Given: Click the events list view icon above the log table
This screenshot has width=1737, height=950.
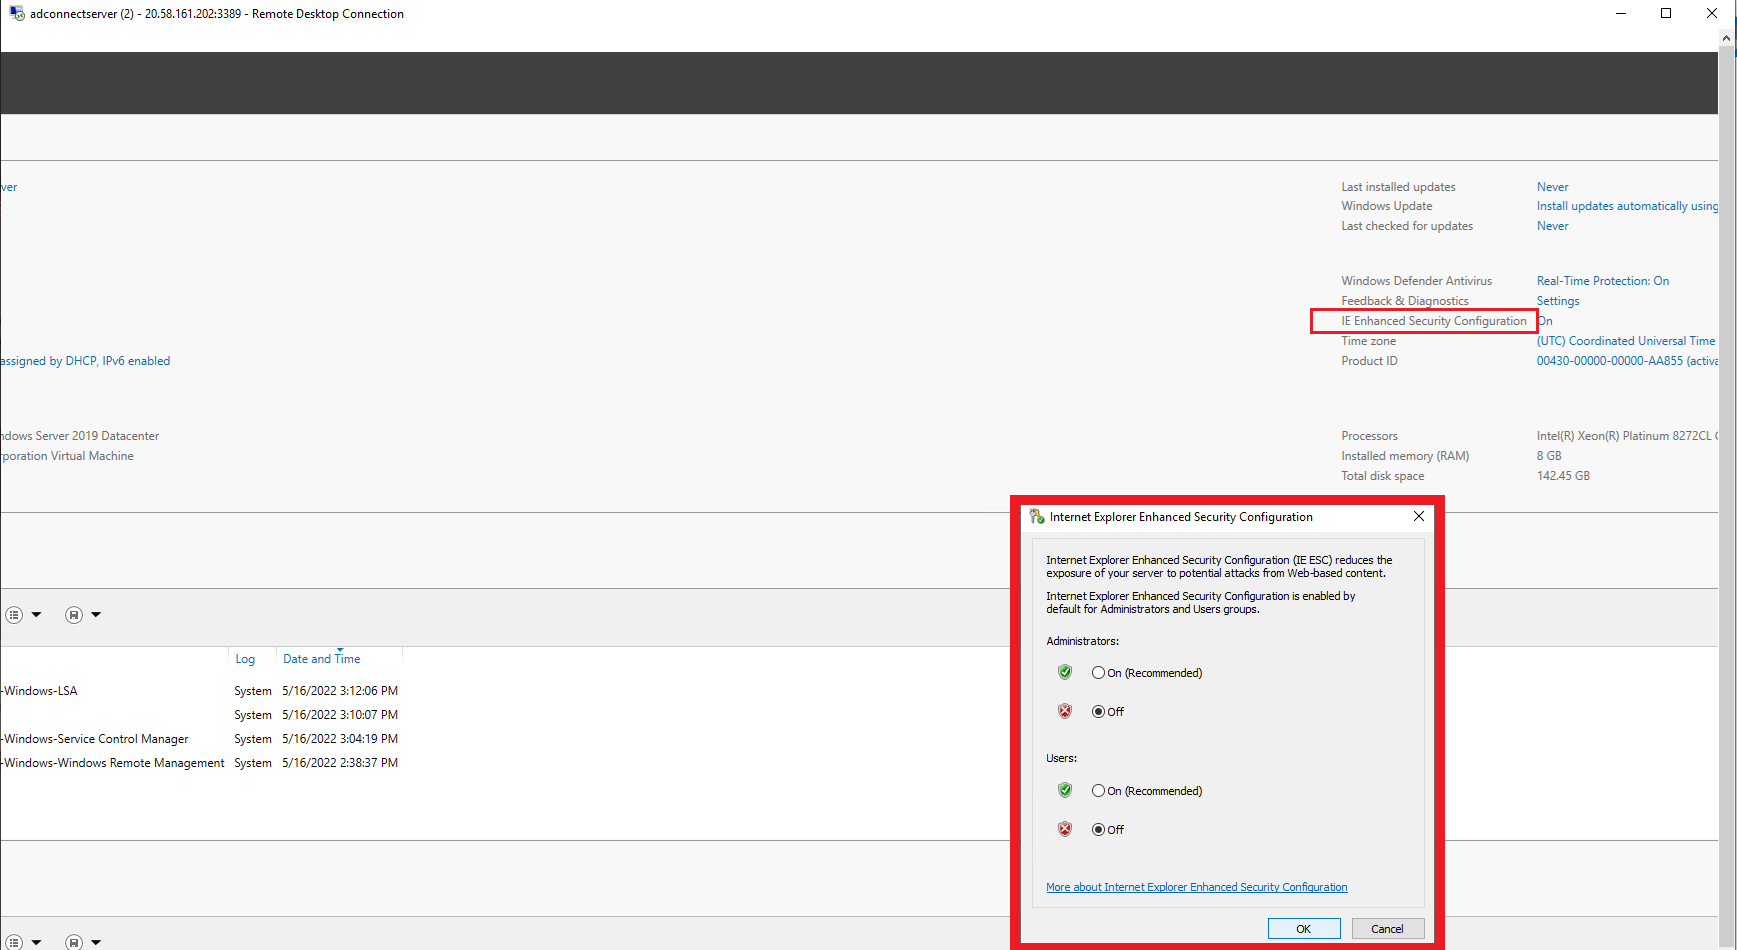Looking at the screenshot, I should [x=14, y=614].
